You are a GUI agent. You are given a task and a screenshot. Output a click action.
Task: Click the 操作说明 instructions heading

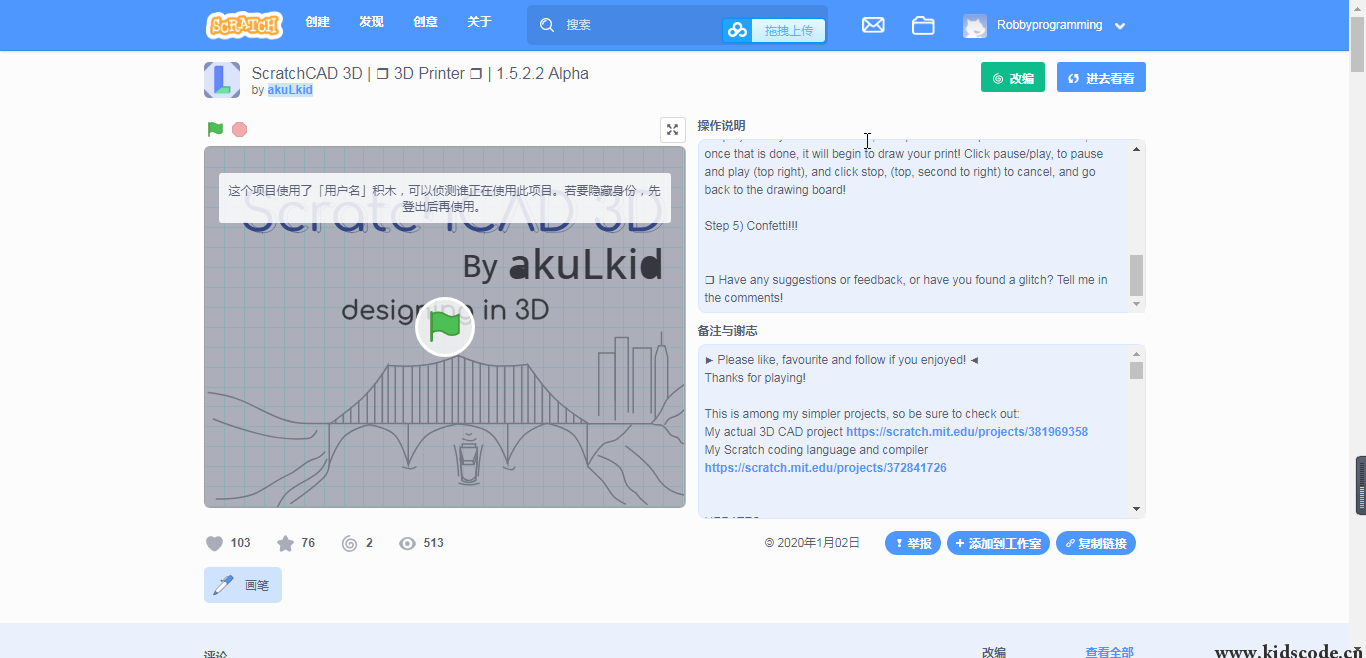tap(721, 126)
